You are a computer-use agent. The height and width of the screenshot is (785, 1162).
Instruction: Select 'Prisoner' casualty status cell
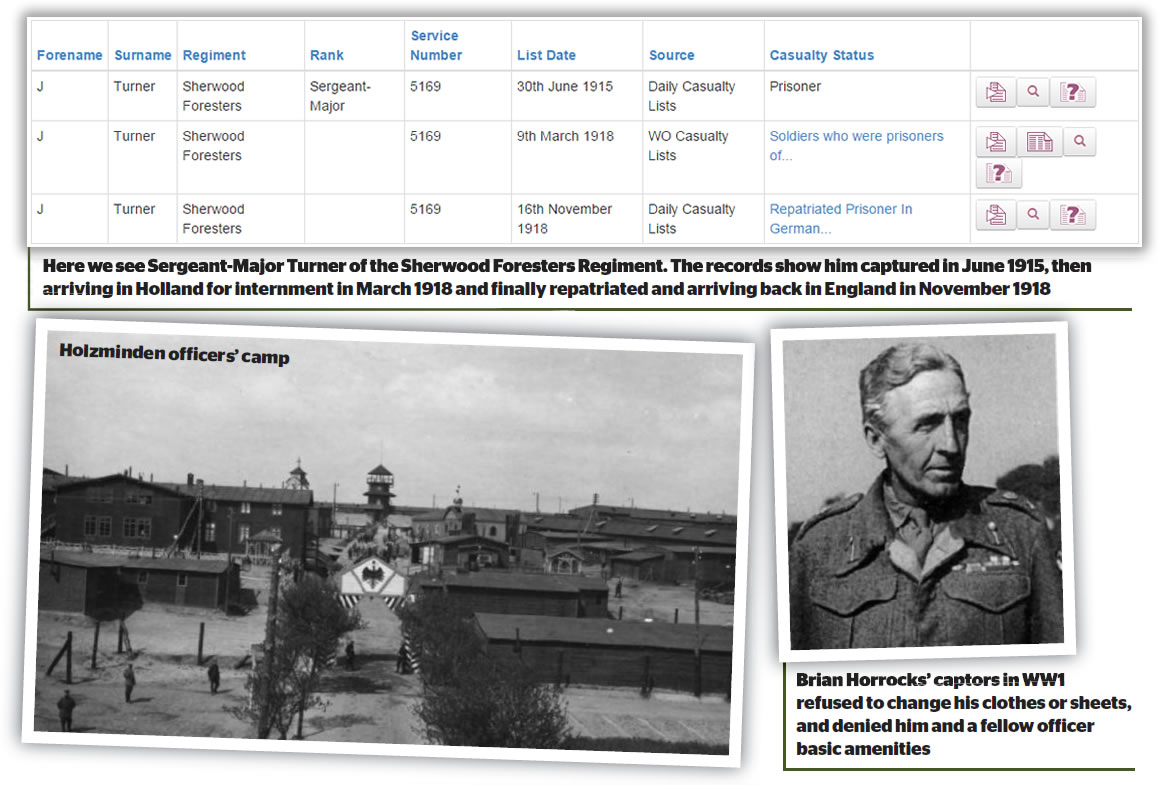coord(795,86)
